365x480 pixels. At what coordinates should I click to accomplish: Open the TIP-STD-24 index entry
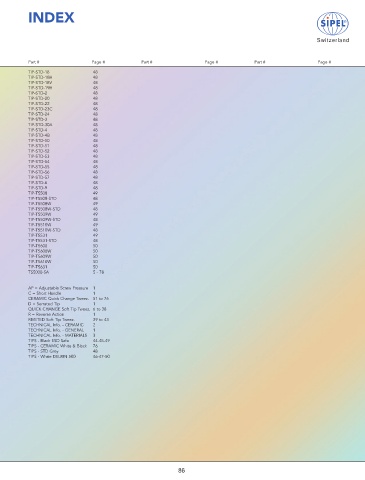coord(39,114)
